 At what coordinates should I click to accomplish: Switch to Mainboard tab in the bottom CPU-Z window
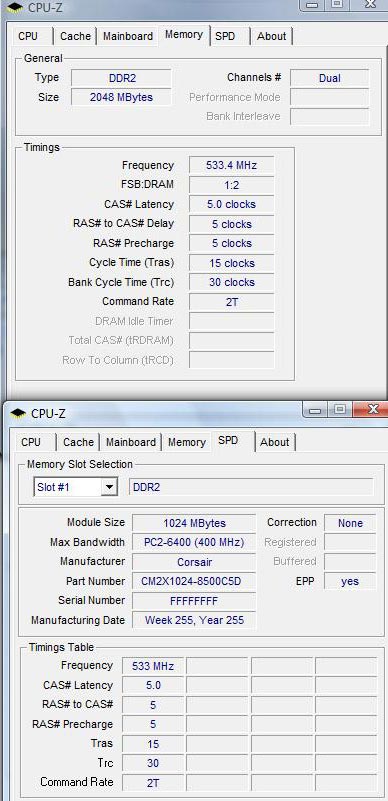131,442
